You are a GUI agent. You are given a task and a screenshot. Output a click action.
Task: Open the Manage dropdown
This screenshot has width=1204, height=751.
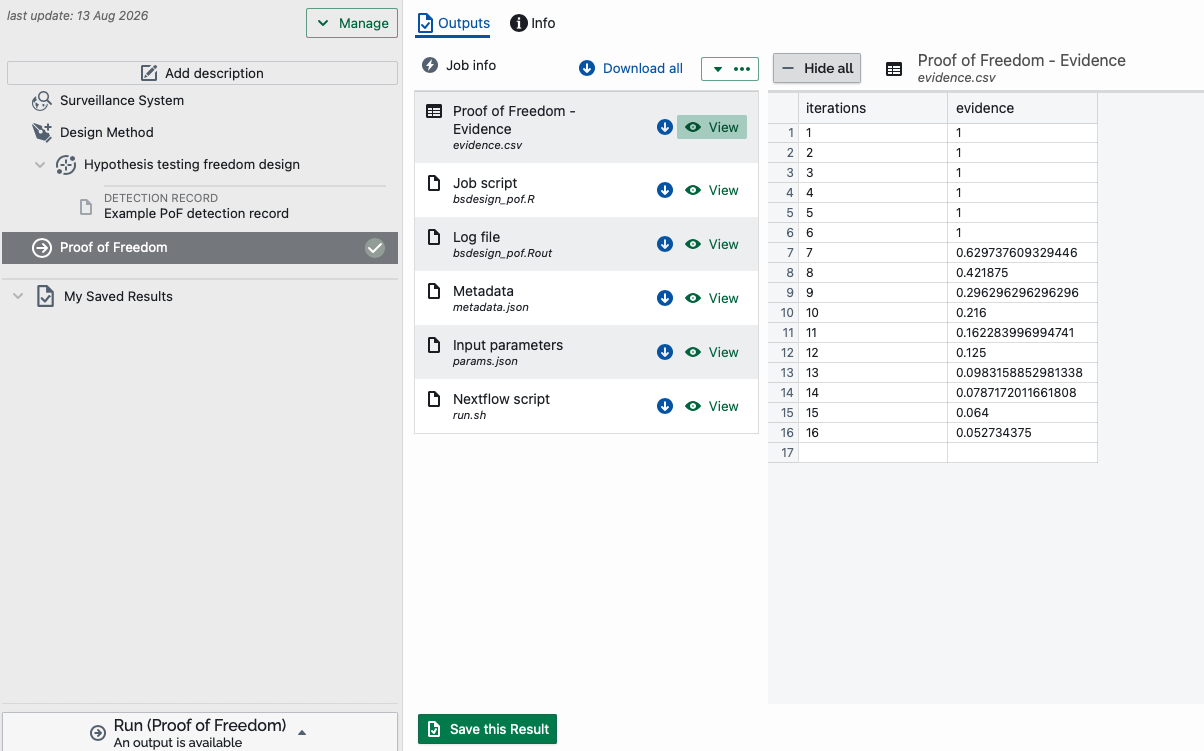(x=352, y=23)
